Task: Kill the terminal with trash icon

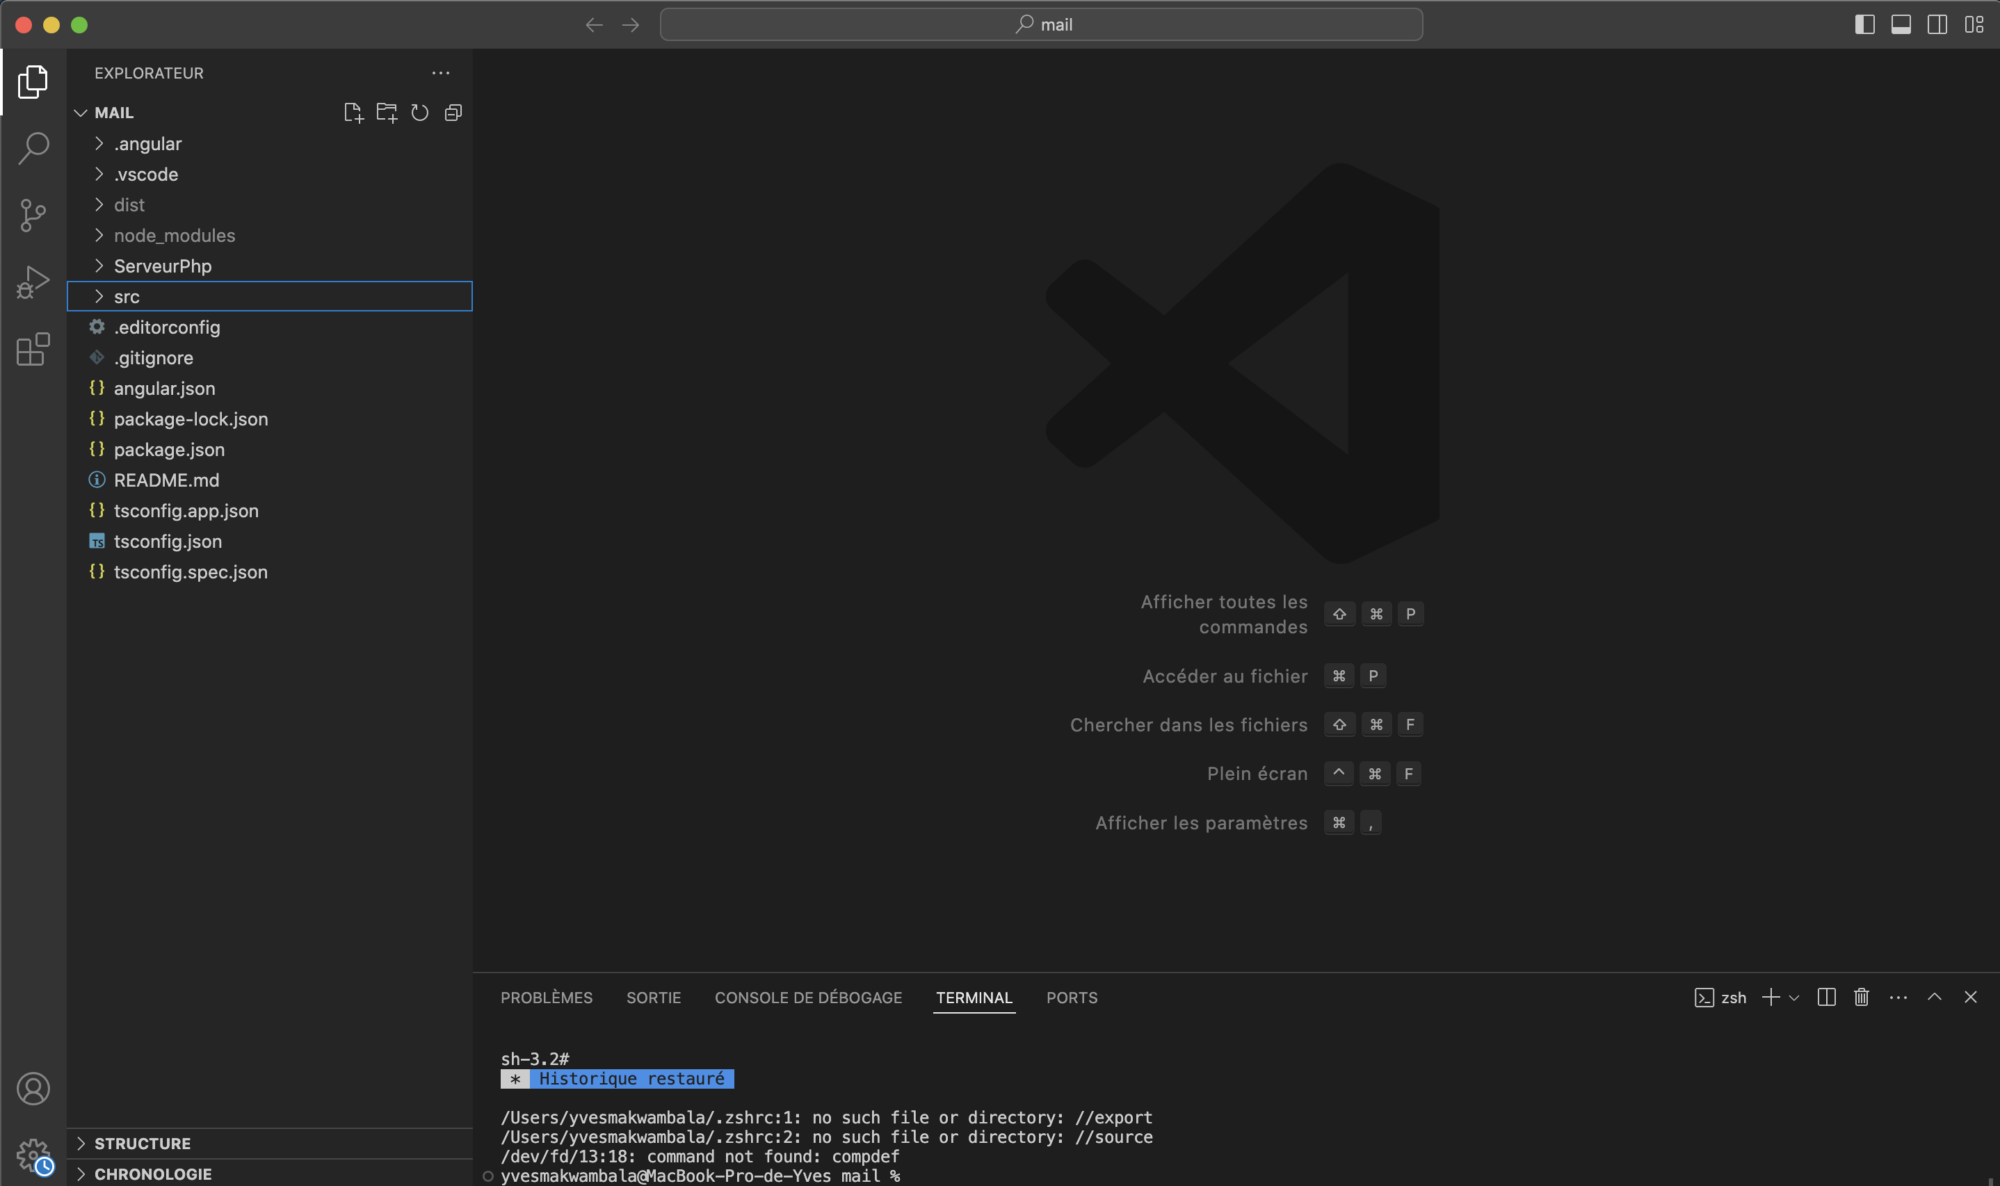Action: 1861,997
